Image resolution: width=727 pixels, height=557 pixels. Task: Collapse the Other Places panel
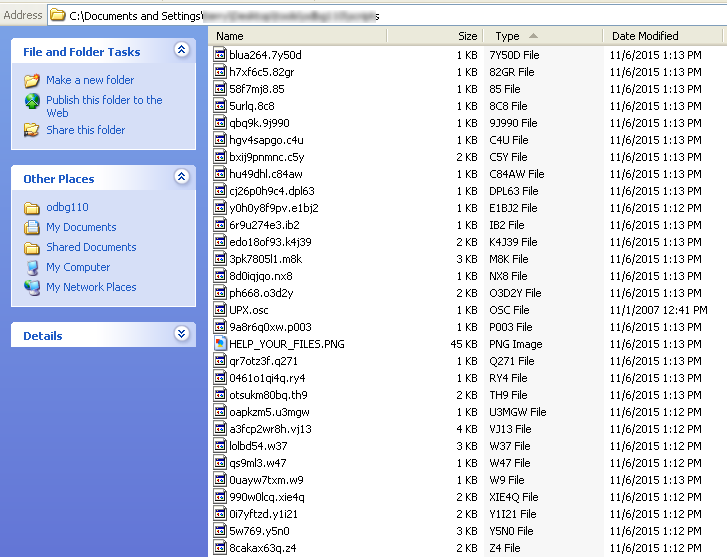pos(181,176)
